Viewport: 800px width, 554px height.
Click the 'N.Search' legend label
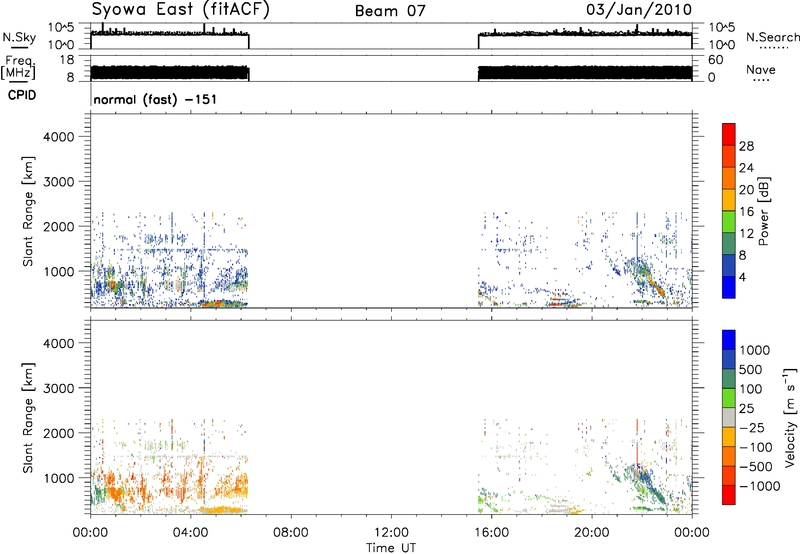pos(773,37)
